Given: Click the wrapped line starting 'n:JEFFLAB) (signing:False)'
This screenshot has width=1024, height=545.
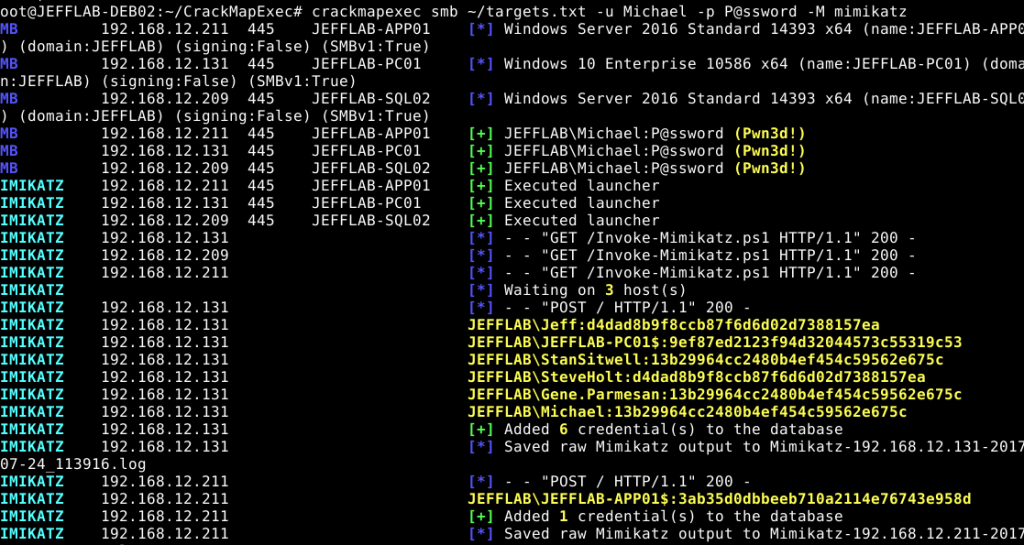Looking at the screenshot, I should pyautogui.click(x=178, y=82).
